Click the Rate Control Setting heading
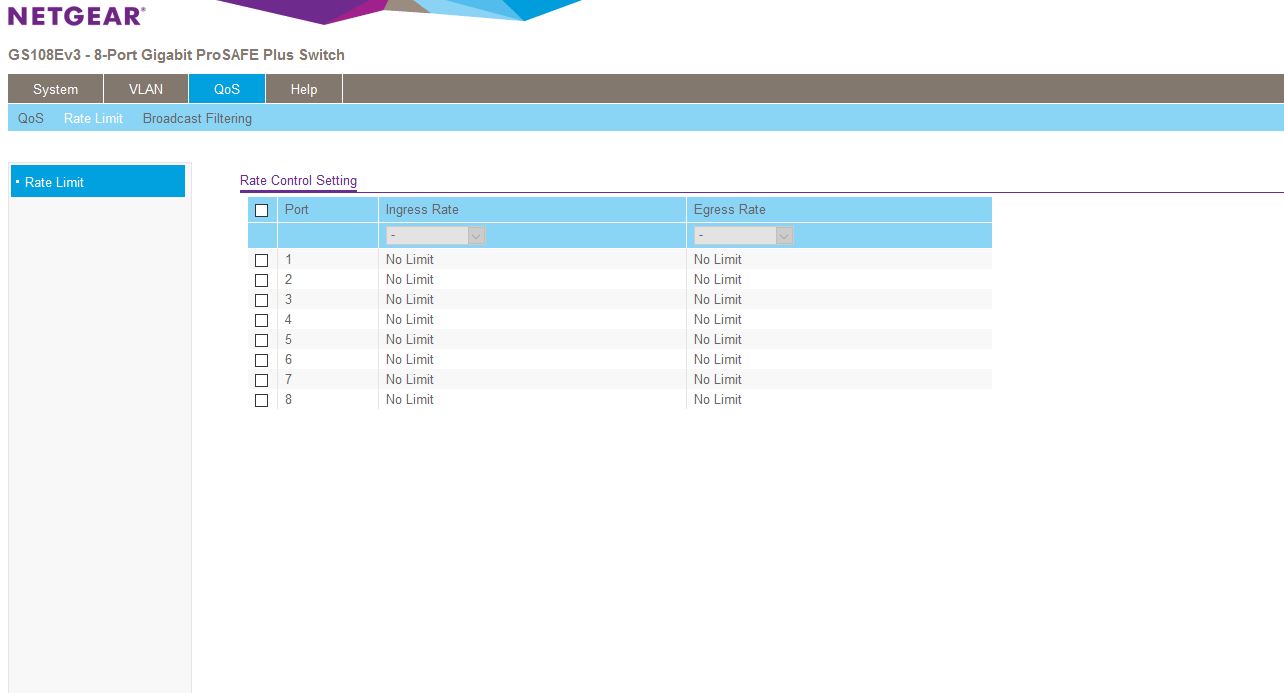1284x693 pixels. tap(298, 181)
